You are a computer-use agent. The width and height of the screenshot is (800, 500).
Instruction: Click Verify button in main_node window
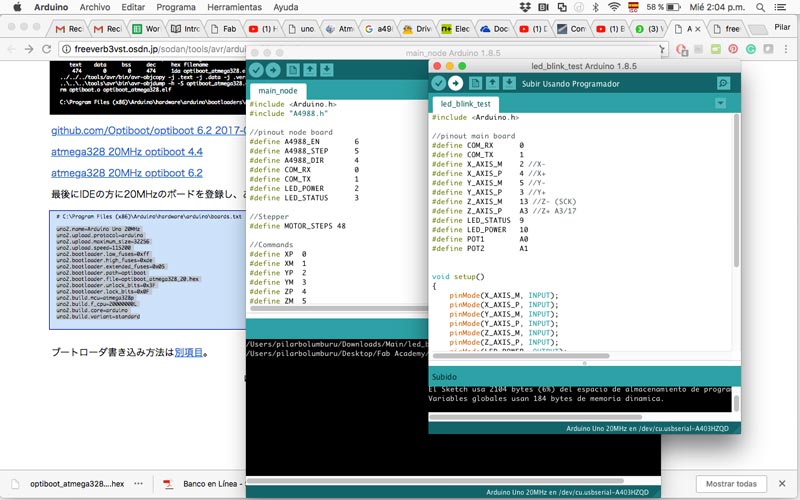tap(256, 70)
